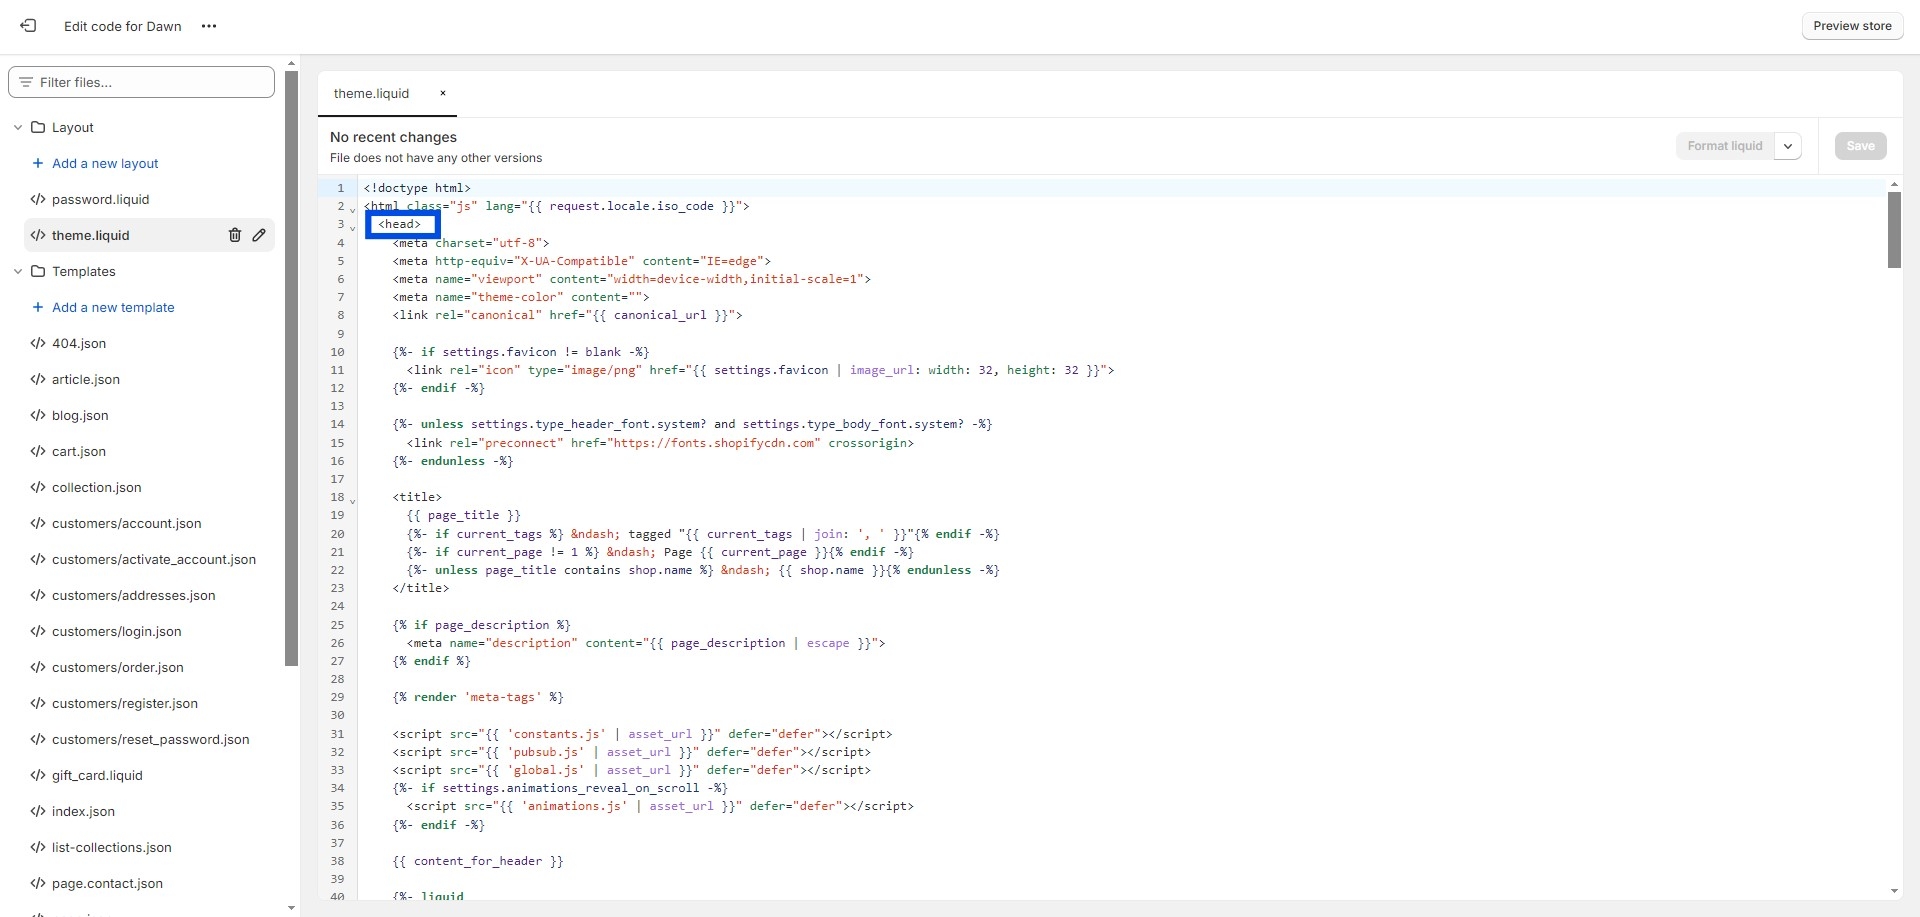Viewport: 1920px width, 917px height.
Task: Open customers/reset_password.json file
Action: point(150,739)
